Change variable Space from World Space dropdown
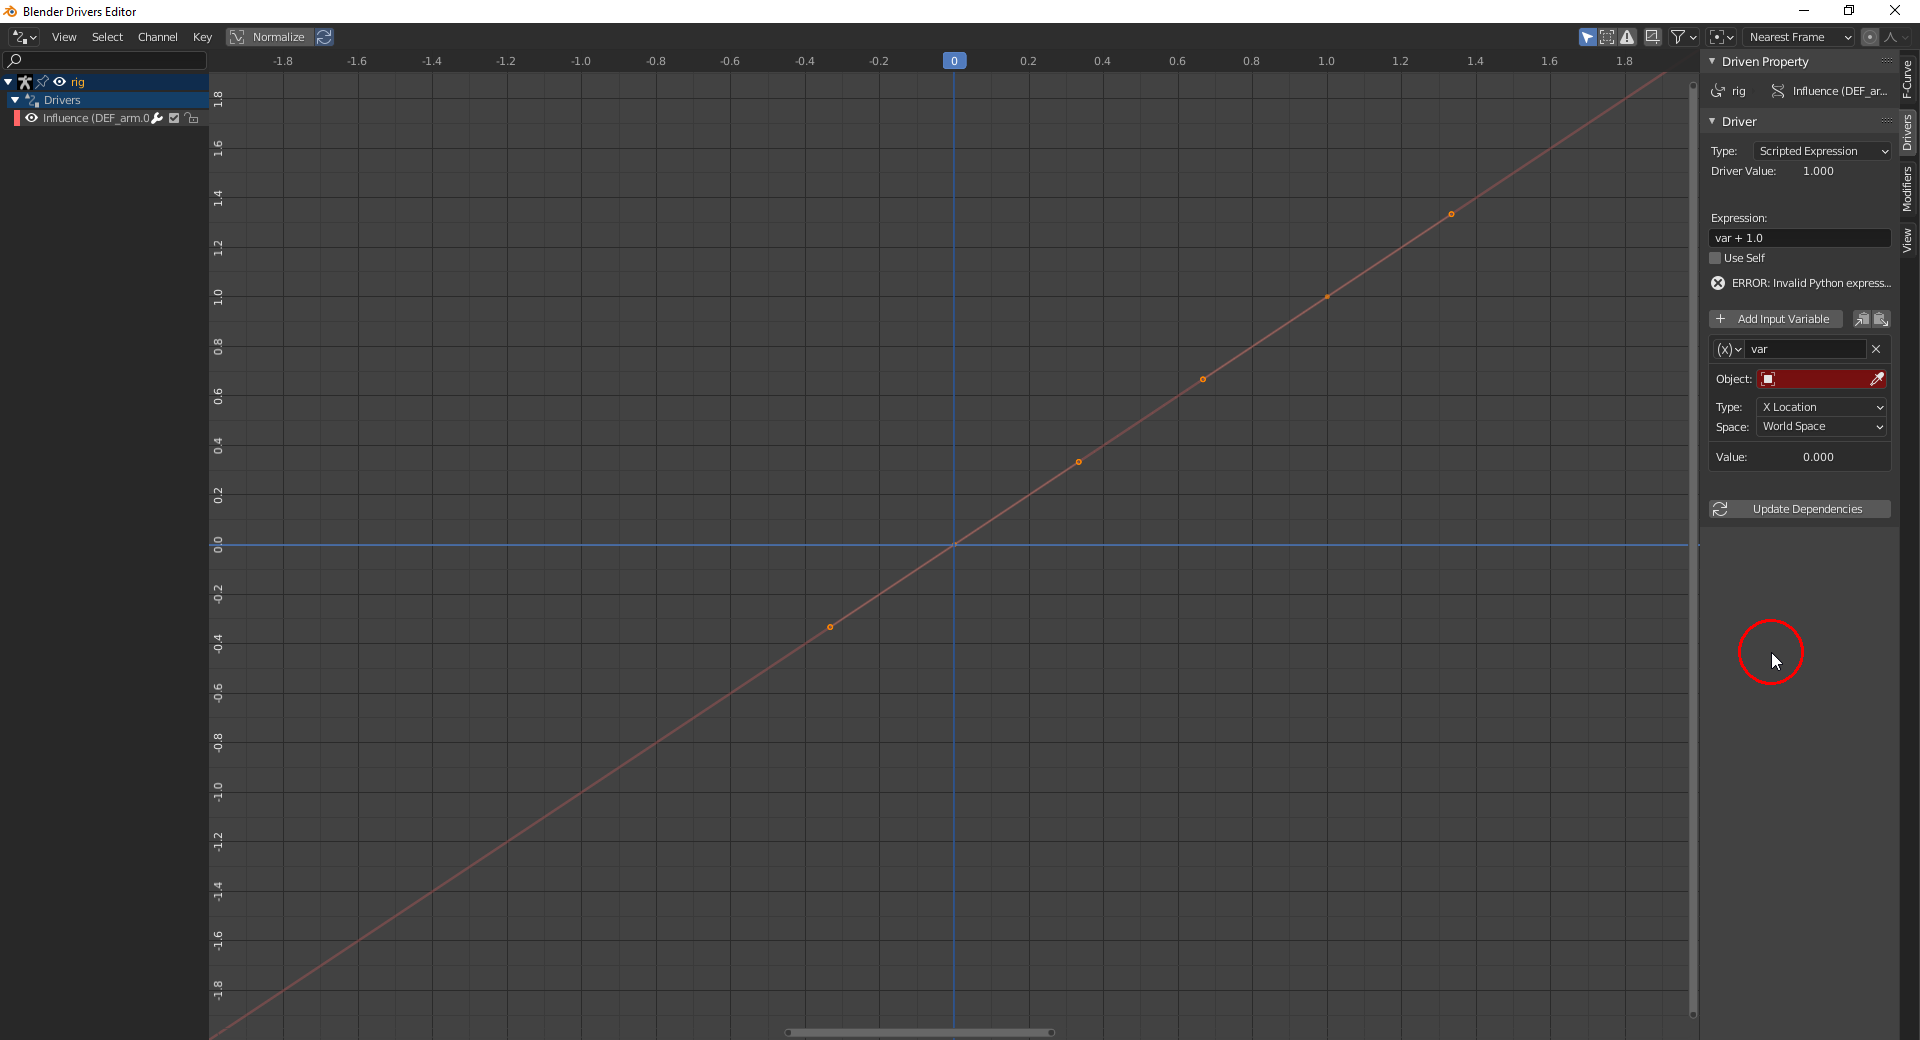 (x=1820, y=426)
